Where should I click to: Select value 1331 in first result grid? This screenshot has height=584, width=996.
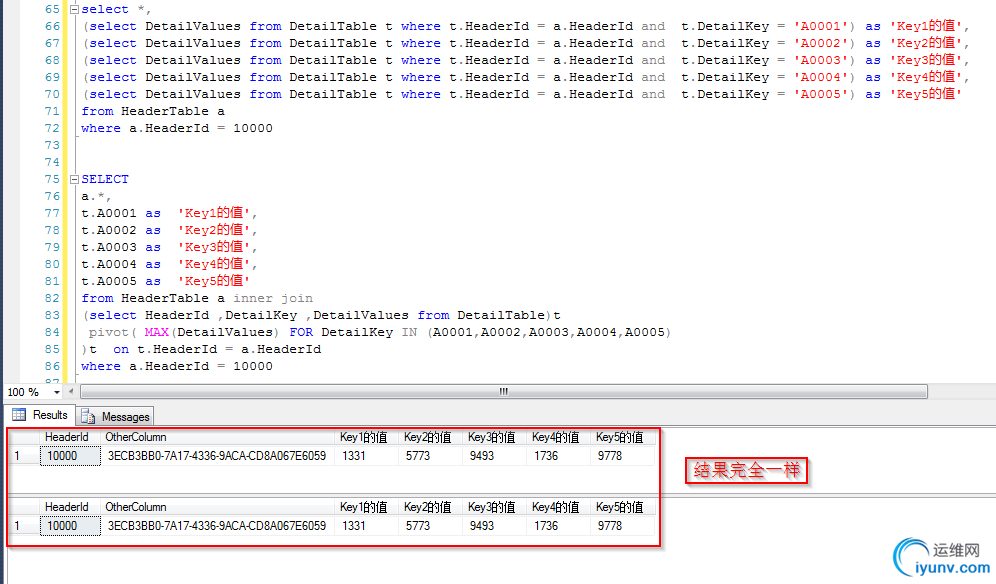click(x=367, y=456)
